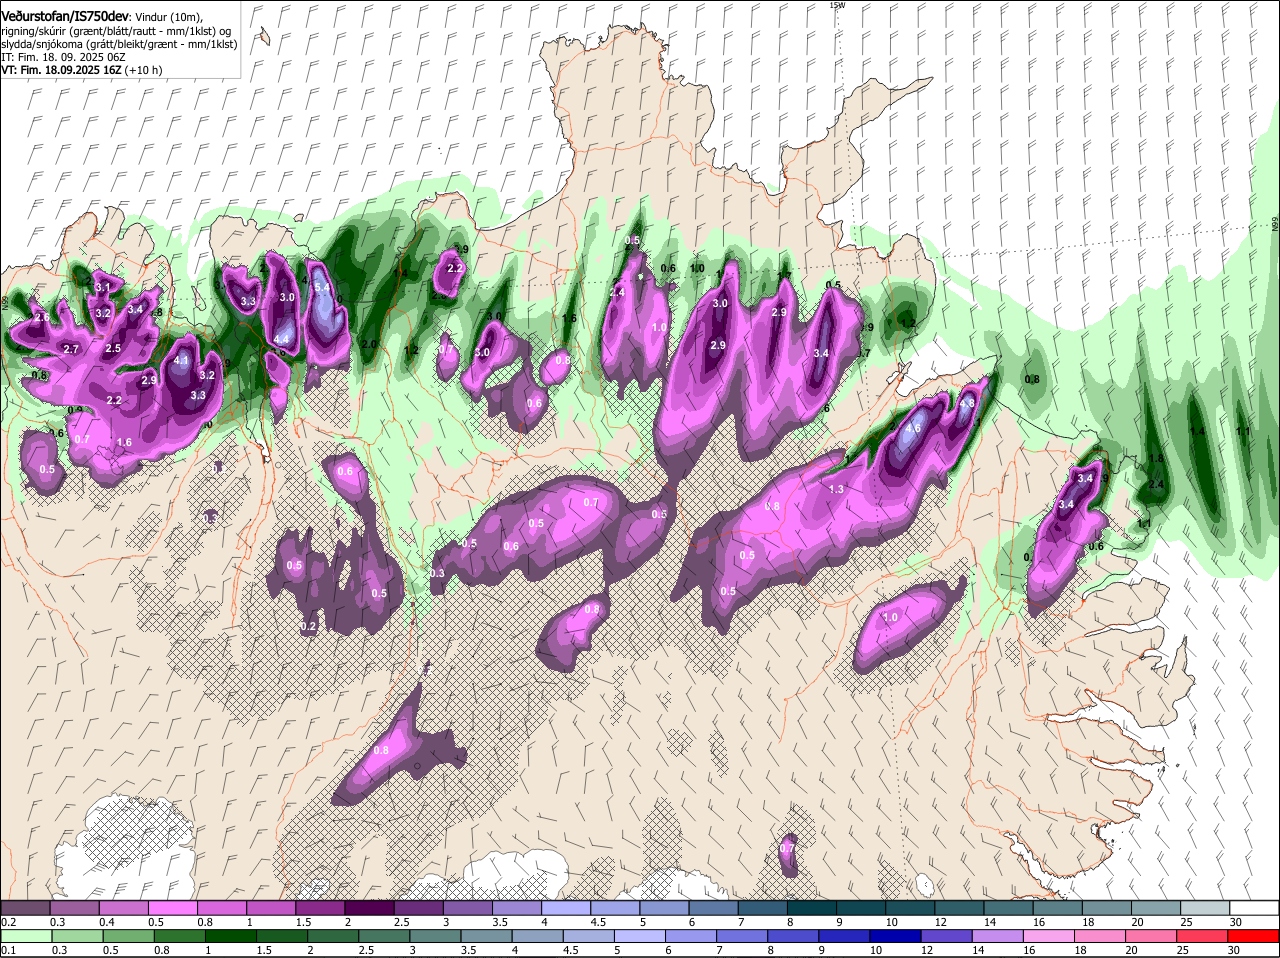Select the palest green 0.1–0.3 rain legend swatch
This screenshot has width=1280, height=958.
(x=26, y=935)
